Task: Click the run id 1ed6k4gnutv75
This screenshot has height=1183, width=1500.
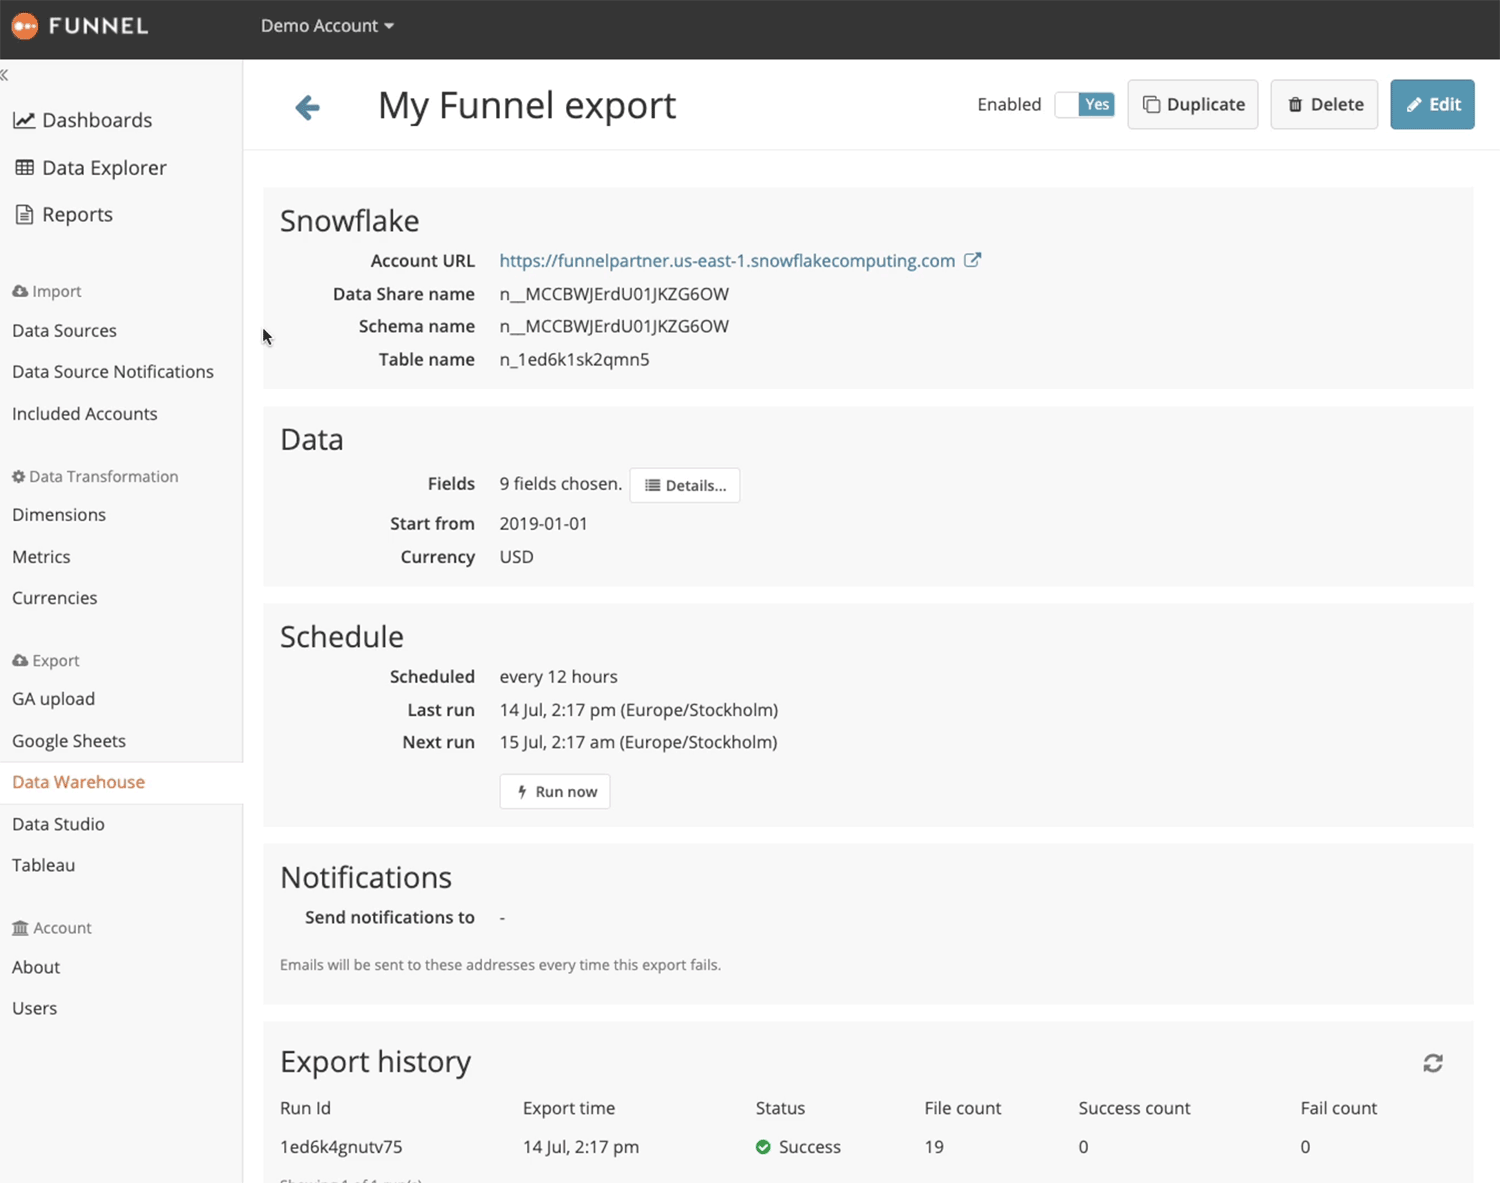Action: click(341, 1147)
